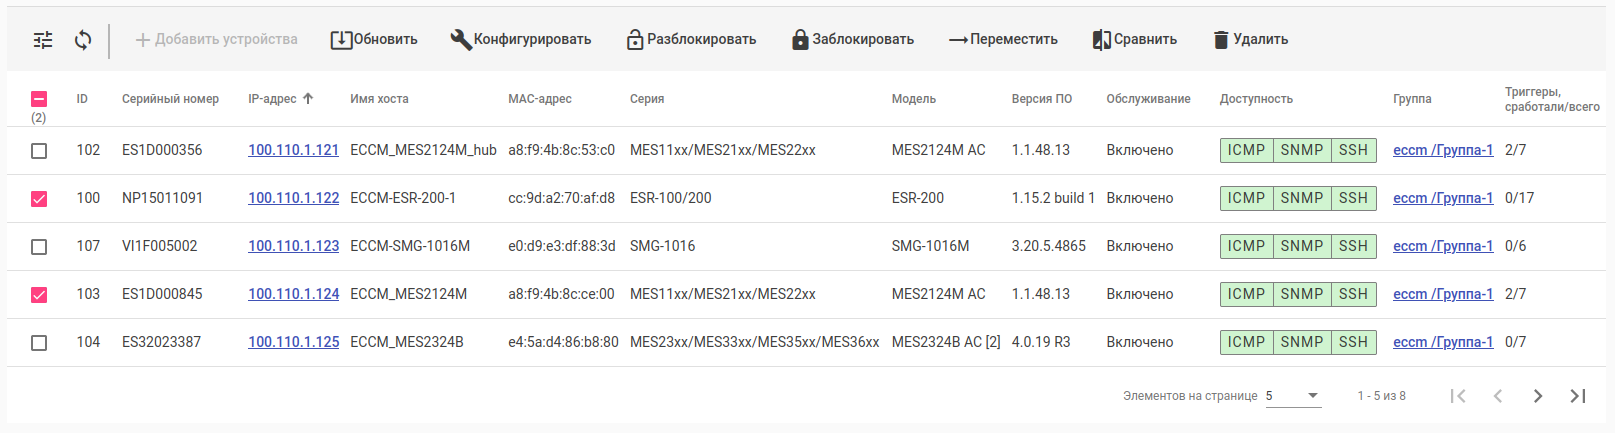Click the Сравнить compare button
Screen dimensions: 1615x433
click(1134, 40)
